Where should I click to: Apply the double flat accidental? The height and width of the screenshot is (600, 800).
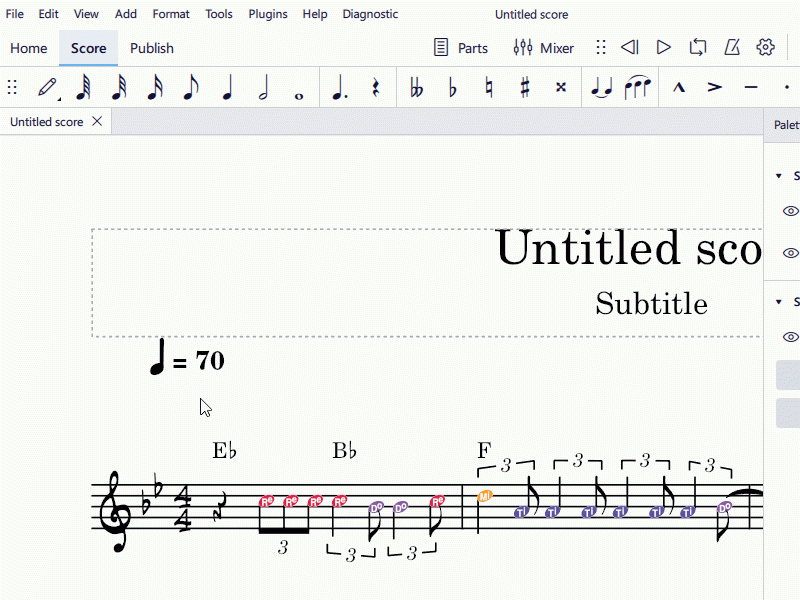pyautogui.click(x=416, y=87)
